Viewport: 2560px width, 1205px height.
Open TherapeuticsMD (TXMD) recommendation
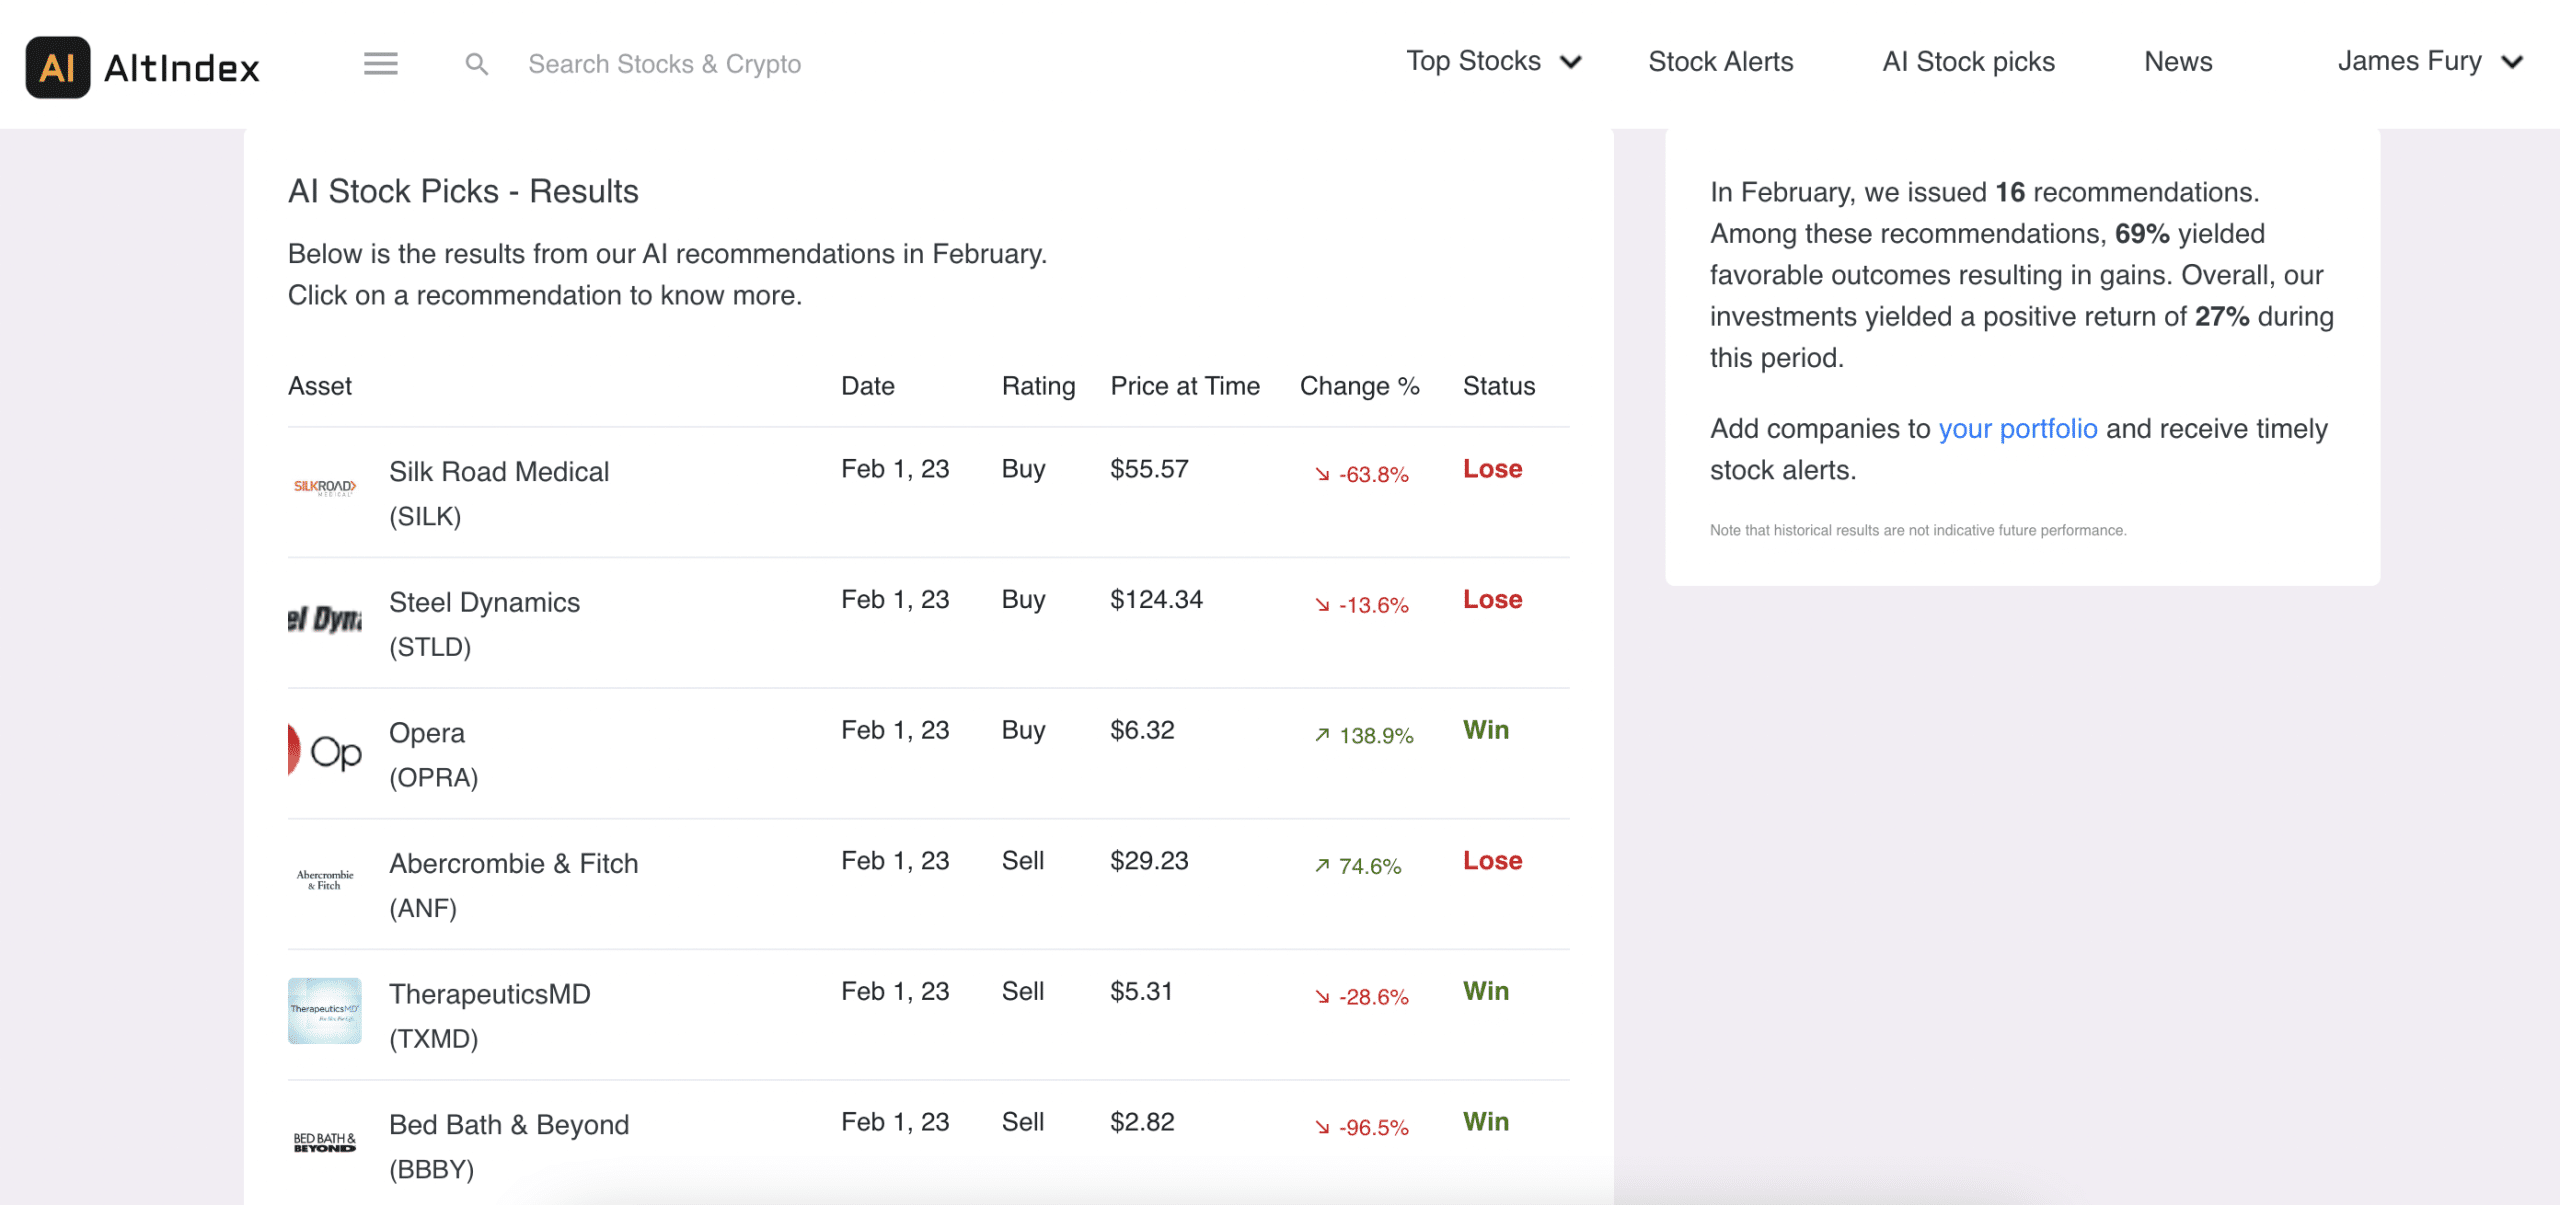coord(928,1015)
